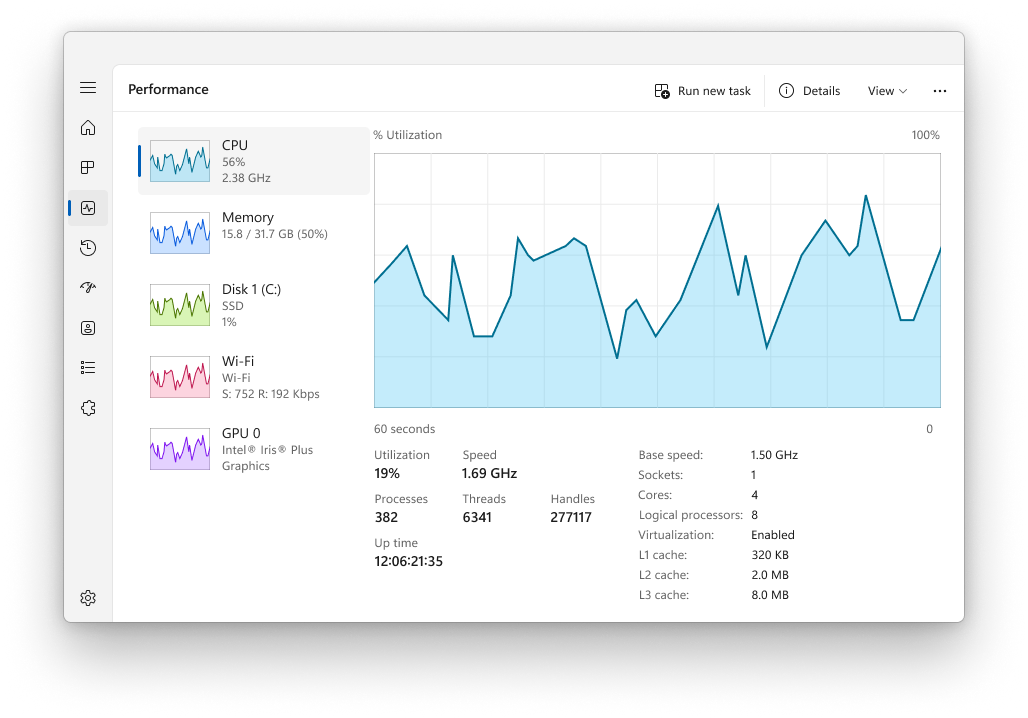Image resolution: width=1028 pixels, height=718 pixels.
Task: Open the Users page icon
Action: click(x=88, y=327)
